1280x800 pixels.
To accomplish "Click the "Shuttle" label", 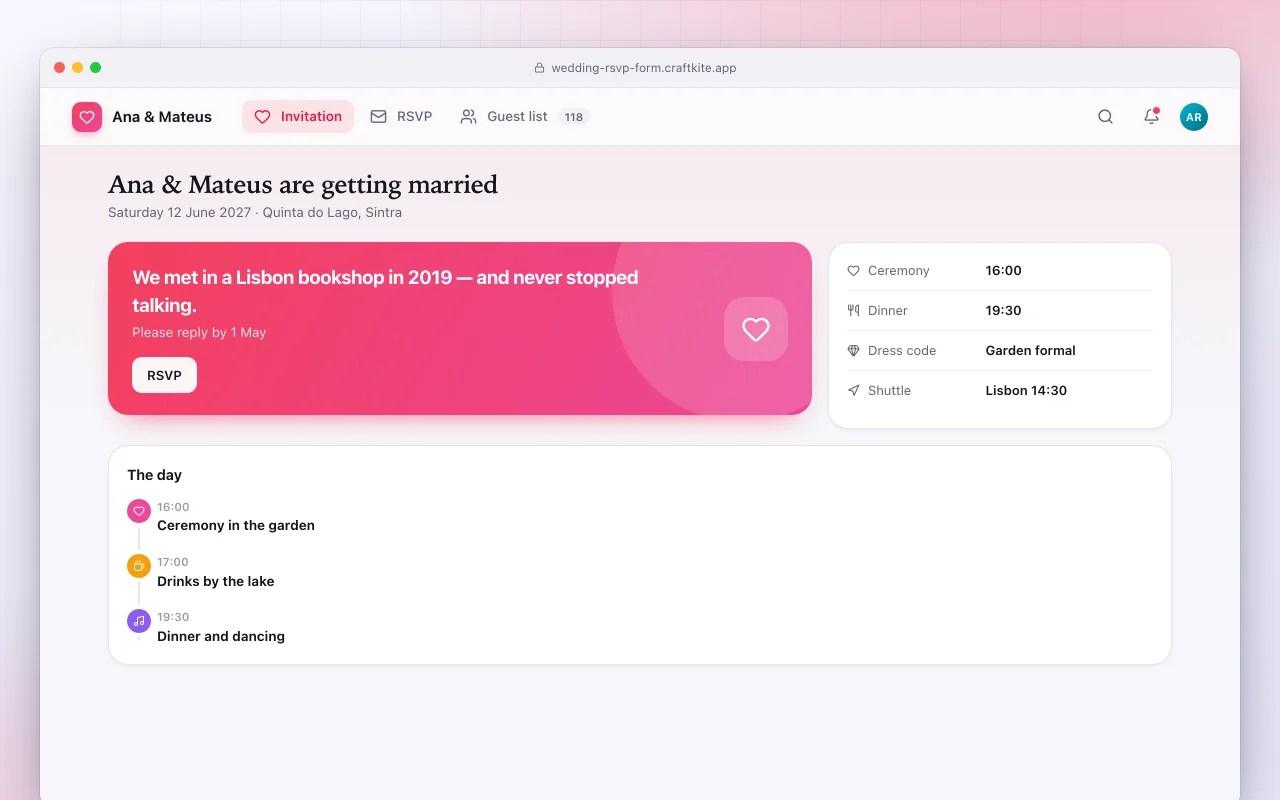I will (x=889, y=391).
